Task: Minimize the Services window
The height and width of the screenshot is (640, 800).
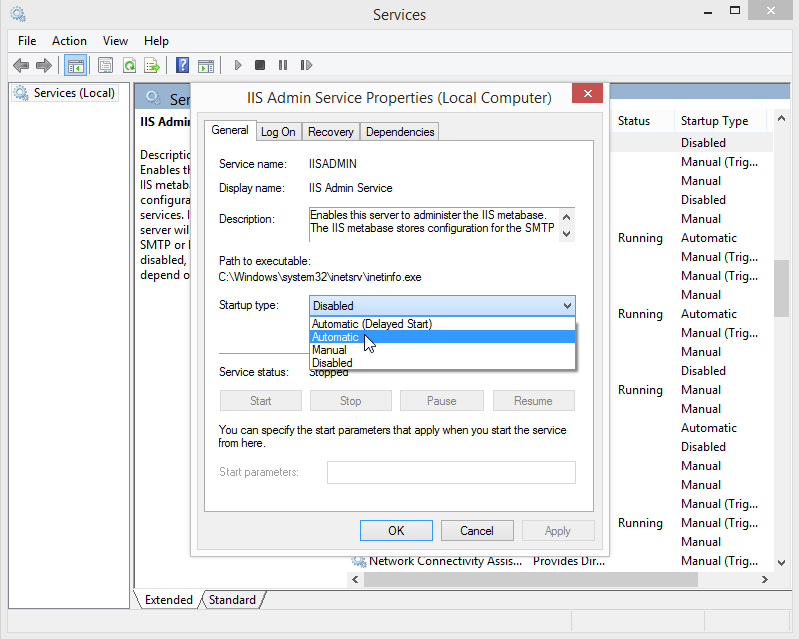Action: pos(708,11)
